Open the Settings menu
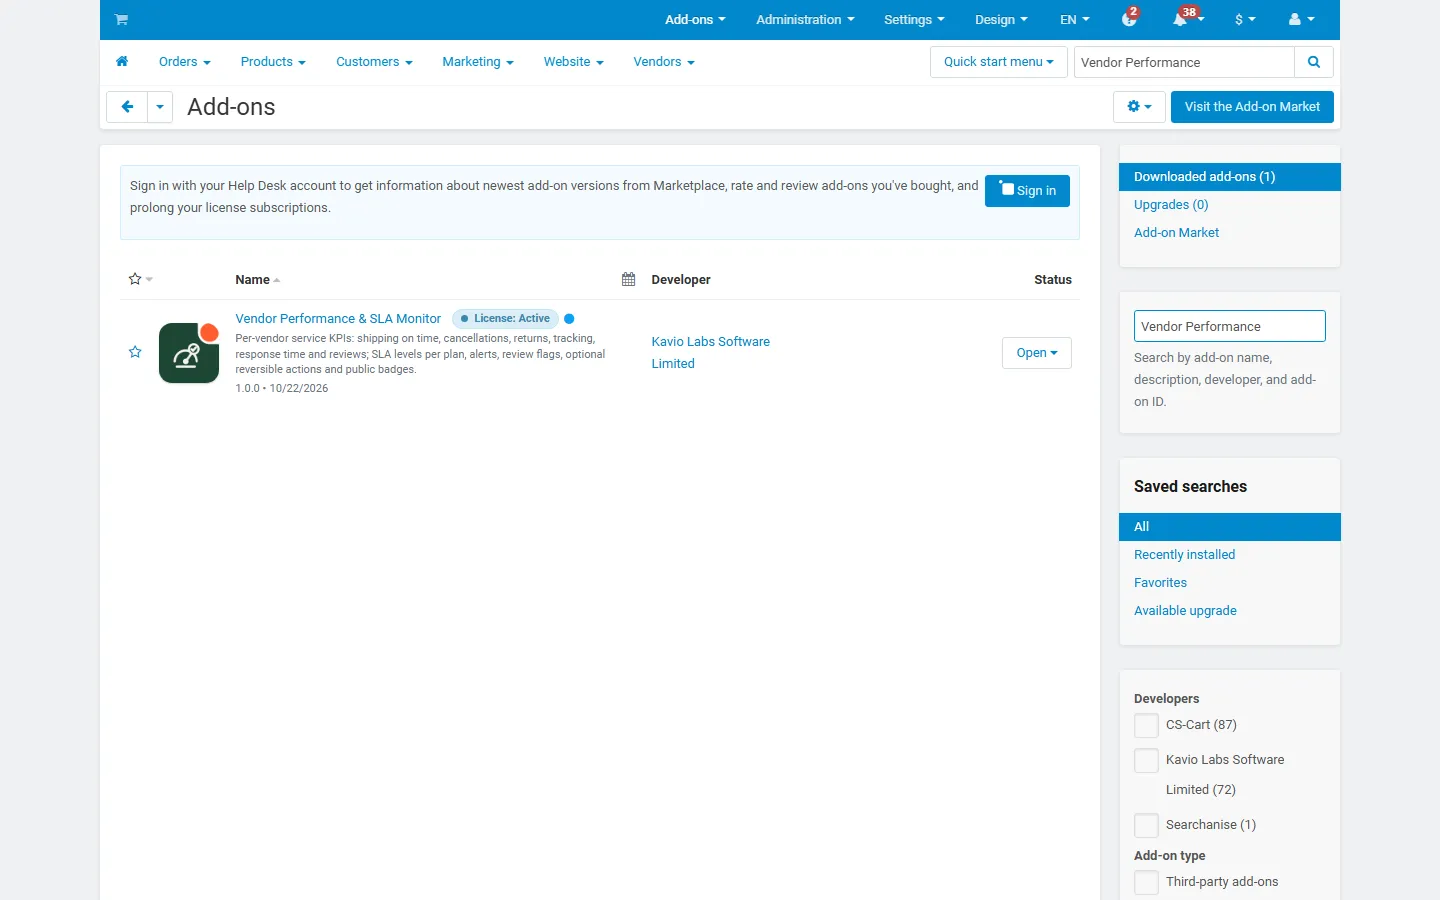This screenshot has width=1440, height=900. [x=914, y=20]
